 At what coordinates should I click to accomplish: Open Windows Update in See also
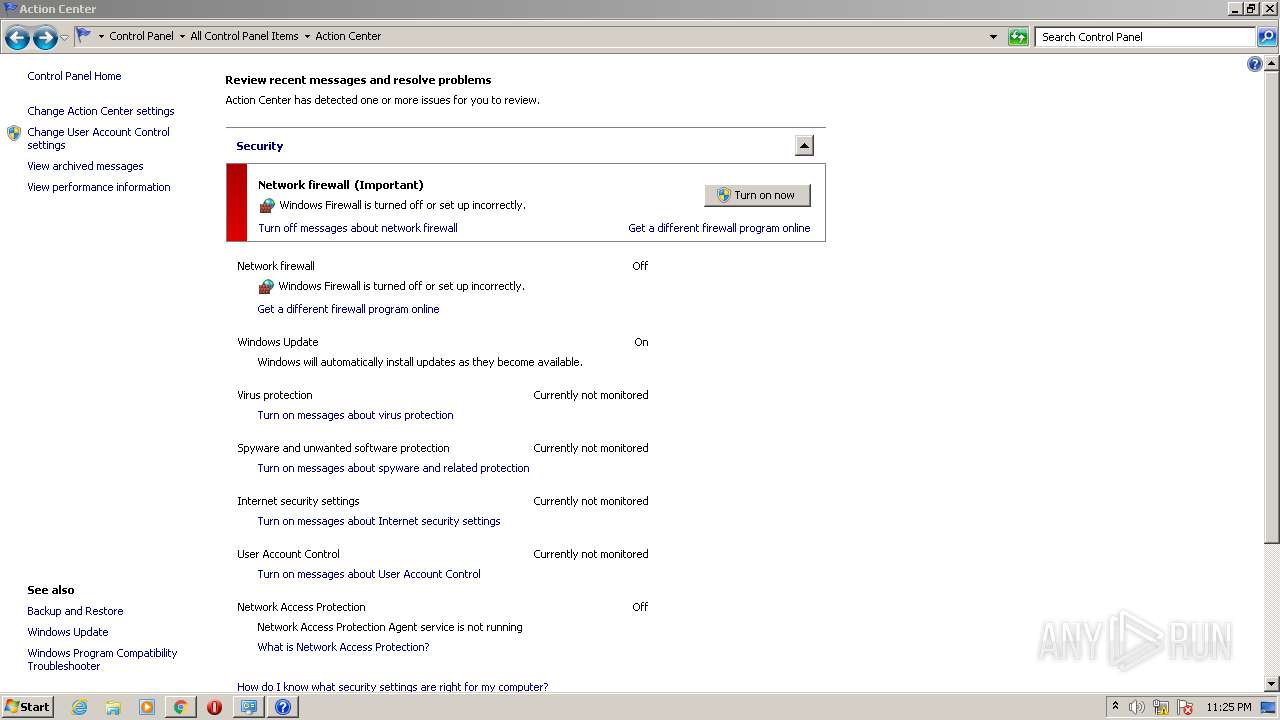68,632
